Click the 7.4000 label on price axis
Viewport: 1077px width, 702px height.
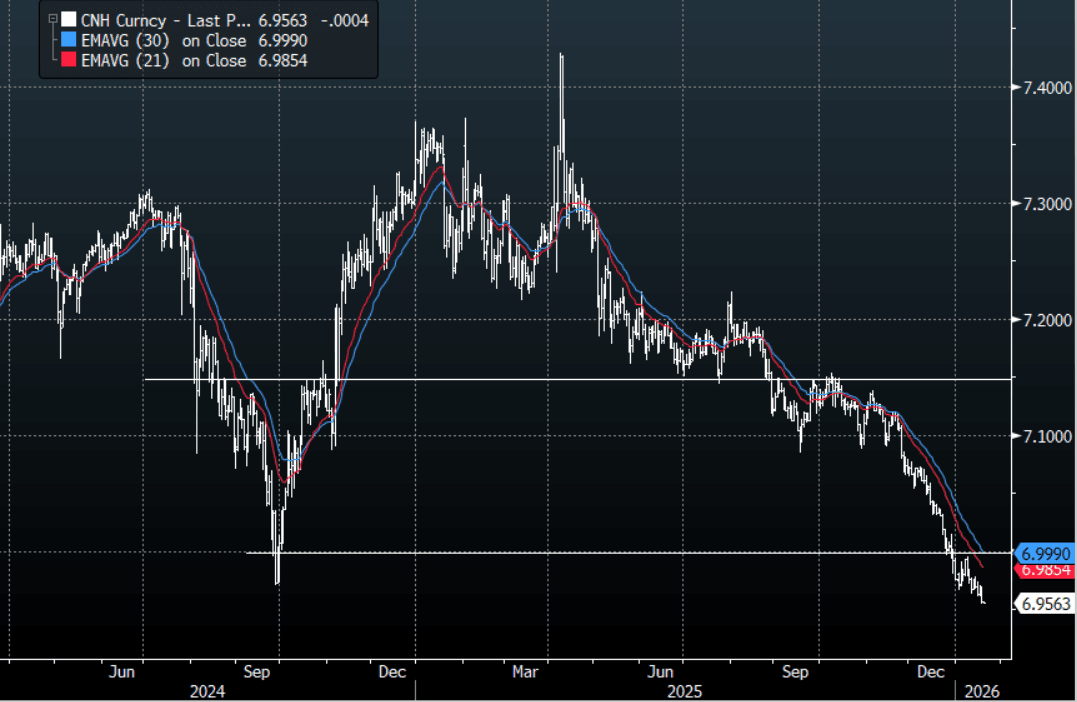tap(1038, 89)
